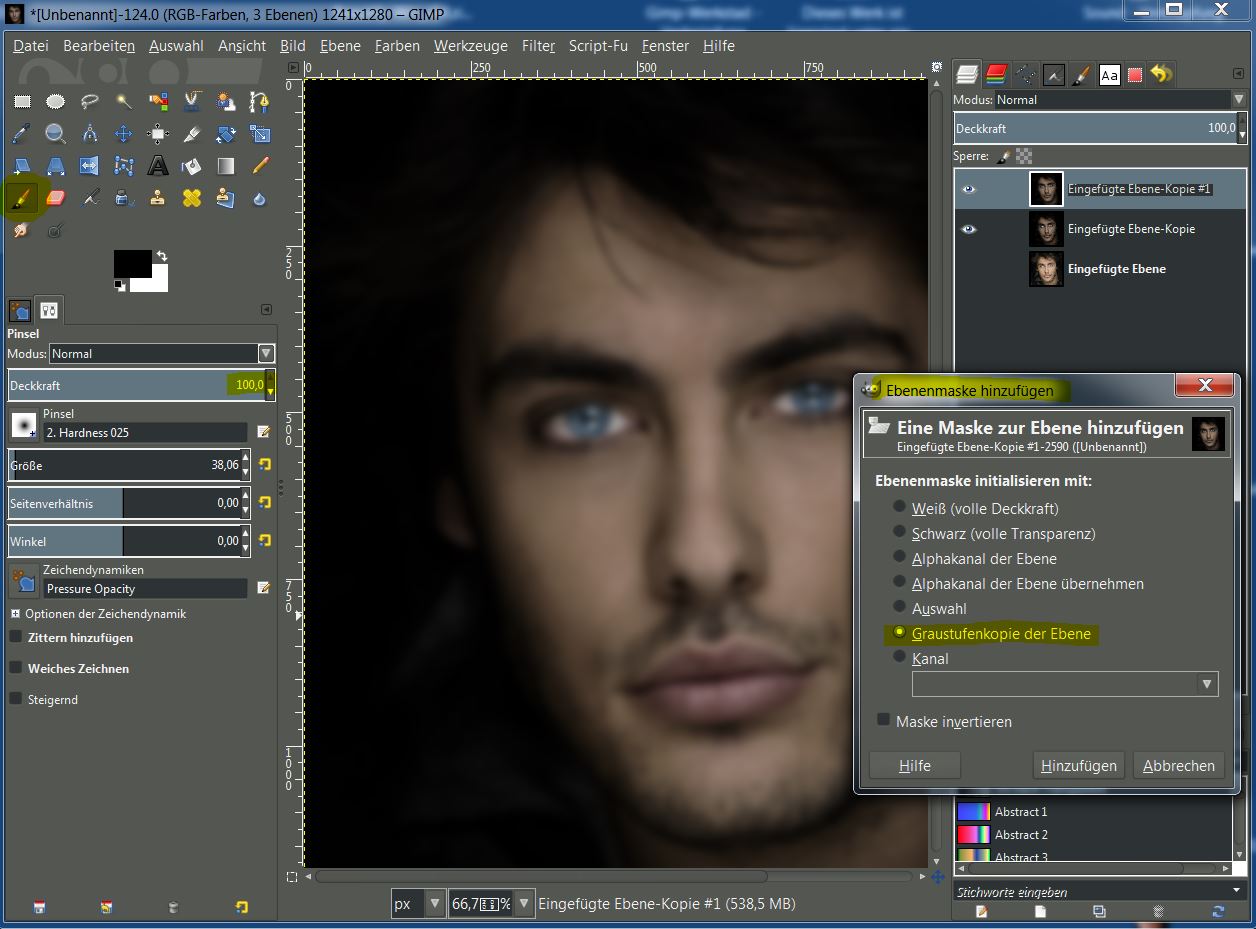Pick the Heal tool (yellow bandage)
The width and height of the screenshot is (1256, 929).
(x=192, y=199)
